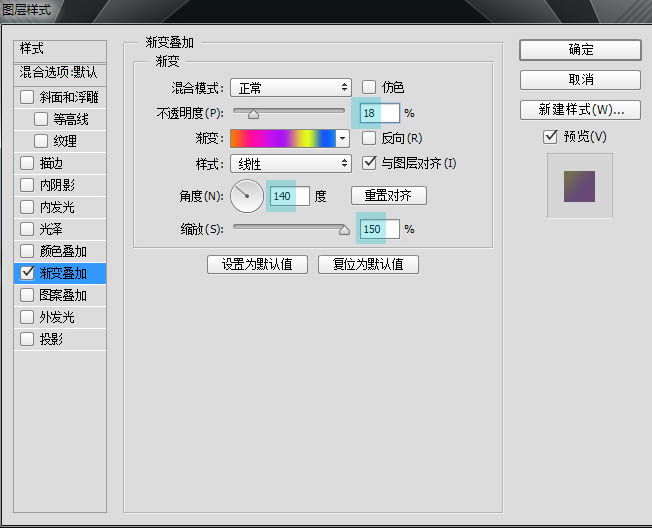Select the 外发光 label entry
Image resolution: width=652 pixels, height=528 pixels.
point(57,317)
